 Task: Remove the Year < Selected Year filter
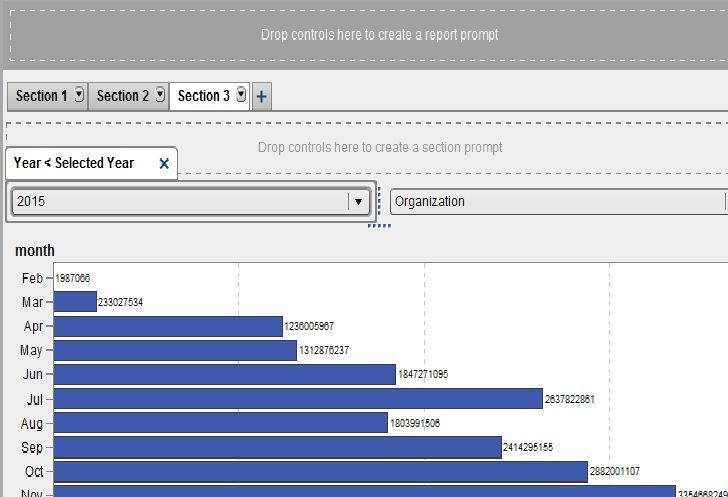[164, 164]
